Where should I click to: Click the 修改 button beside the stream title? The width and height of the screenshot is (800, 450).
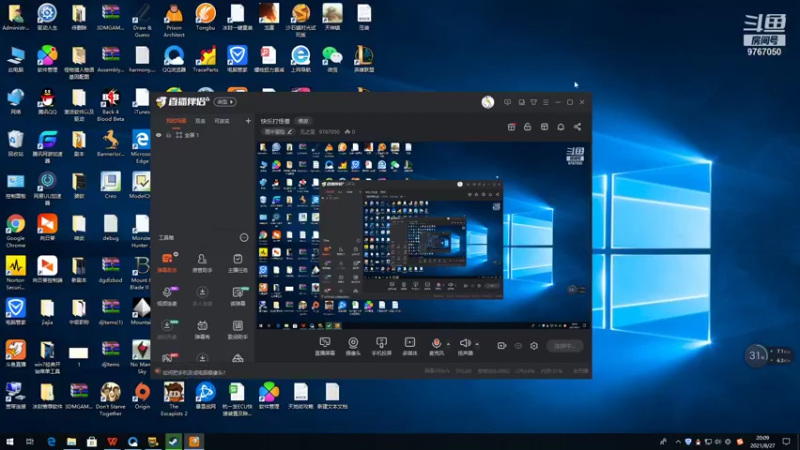point(303,121)
